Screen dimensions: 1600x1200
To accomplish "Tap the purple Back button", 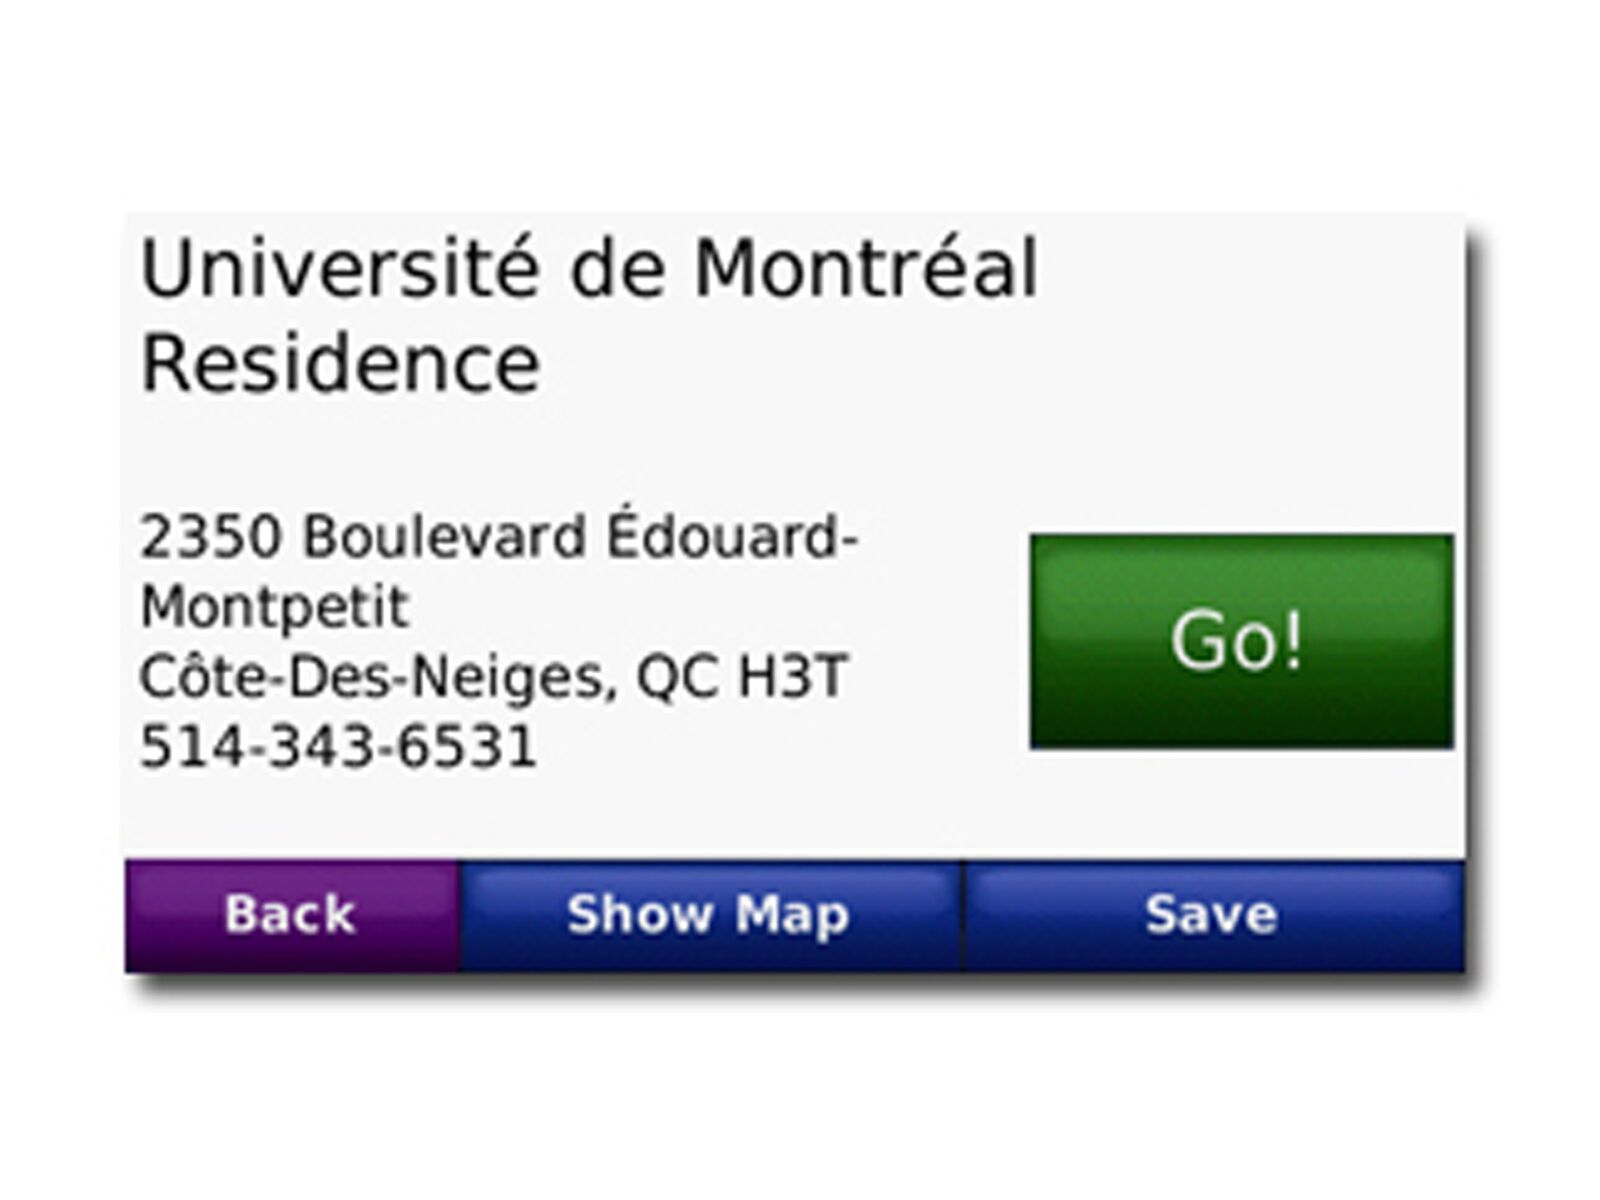I will 291,915.
